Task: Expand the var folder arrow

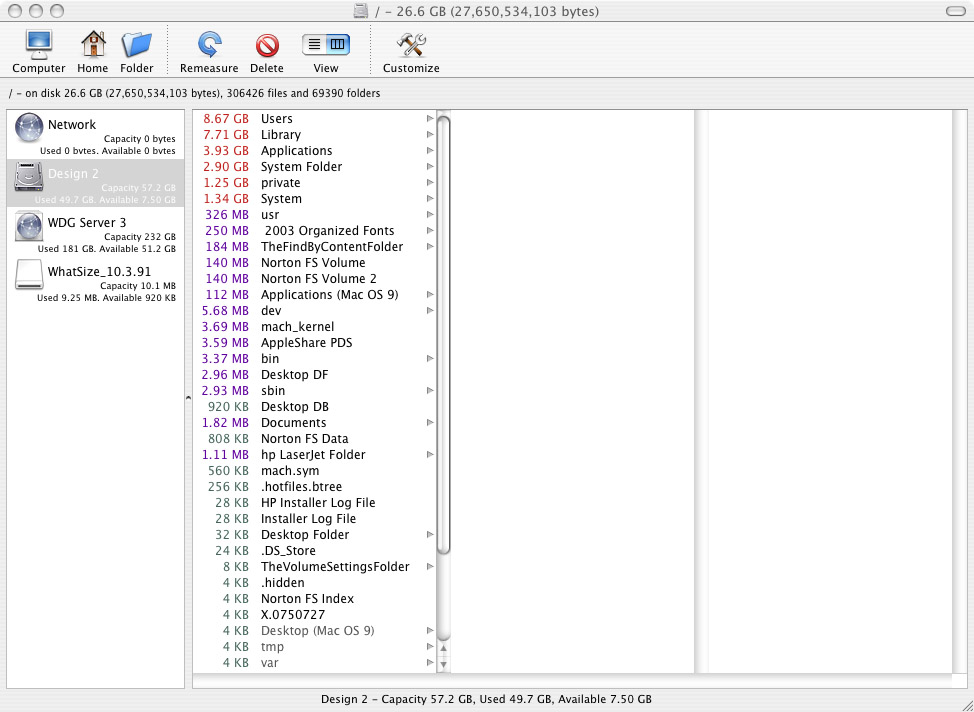Action: click(430, 663)
